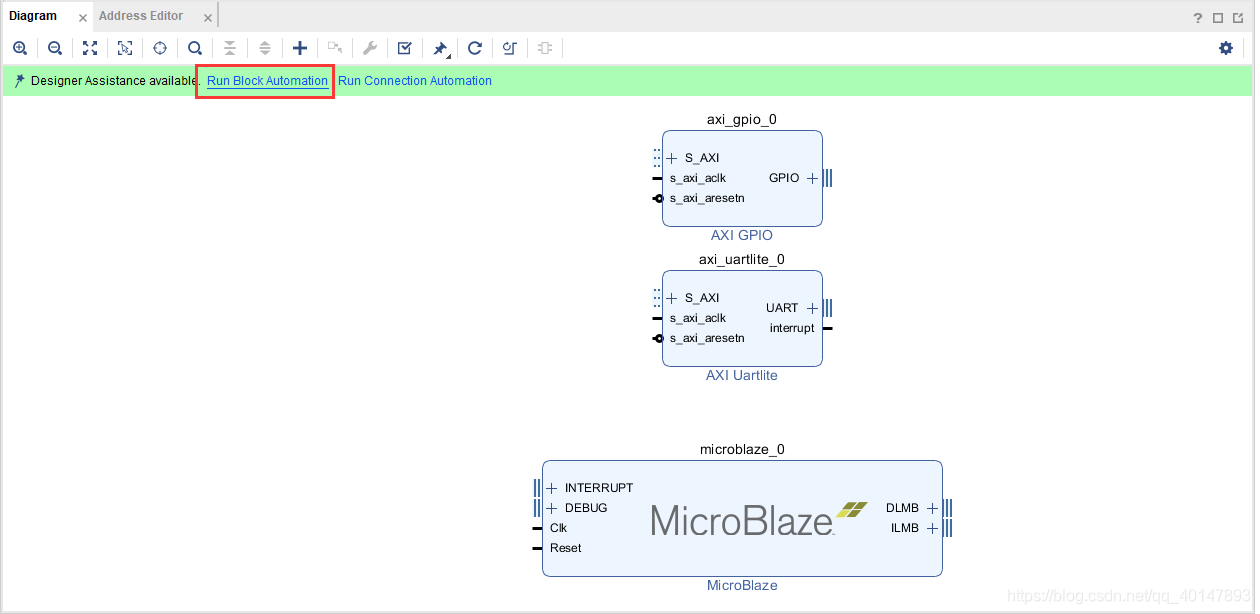Toggle the pin preferences icon in the toolbar
The image size is (1260, 614).
click(439, 47)
